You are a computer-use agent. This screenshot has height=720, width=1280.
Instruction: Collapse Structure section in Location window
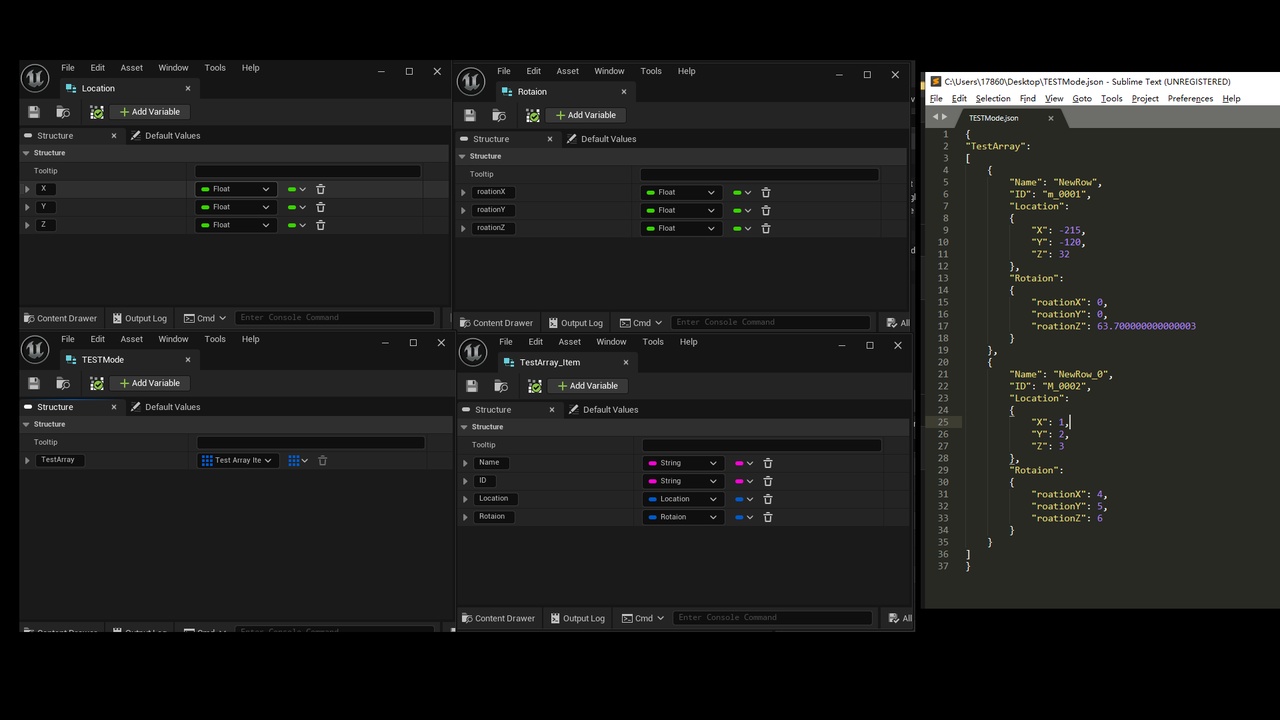tap(27, 153)
